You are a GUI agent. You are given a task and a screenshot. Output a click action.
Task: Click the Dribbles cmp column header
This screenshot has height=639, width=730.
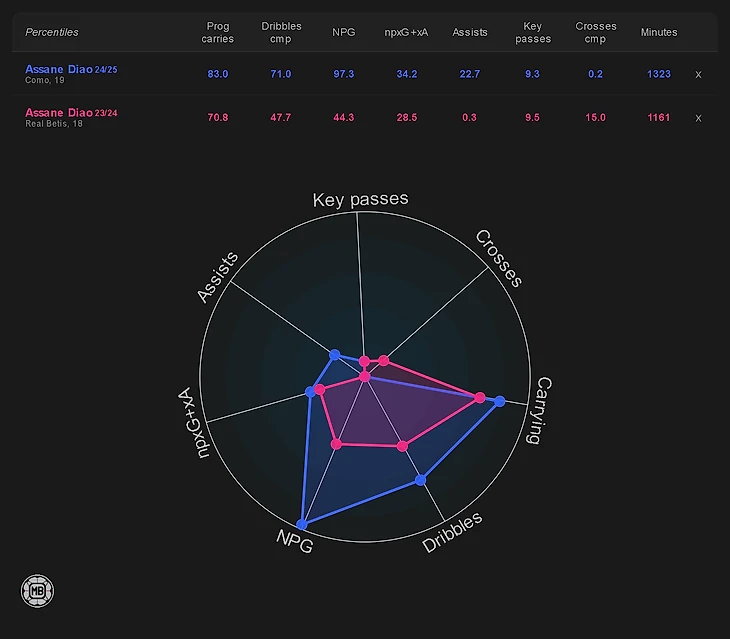281,33
